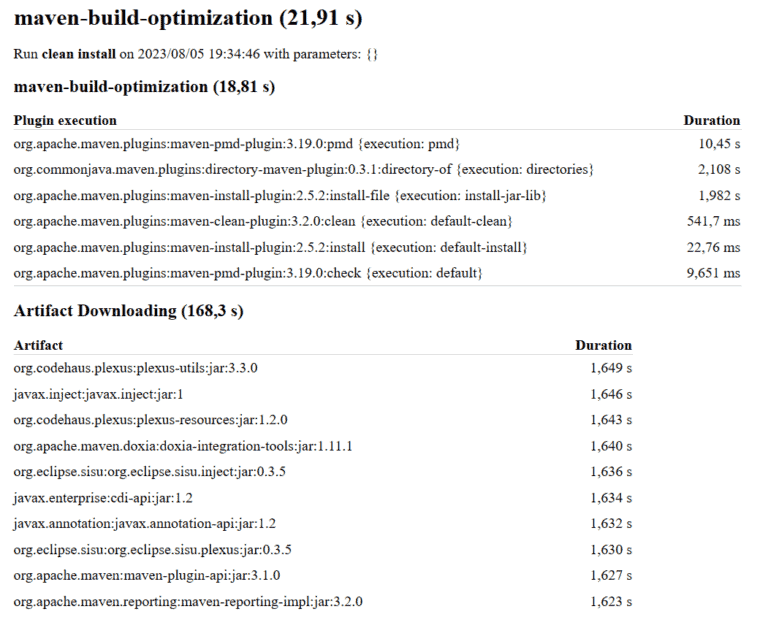Click the Duration header in plugin table
The width and height of the screenshot is (768, 617).
pyautogui.click(x=711, y=120)
